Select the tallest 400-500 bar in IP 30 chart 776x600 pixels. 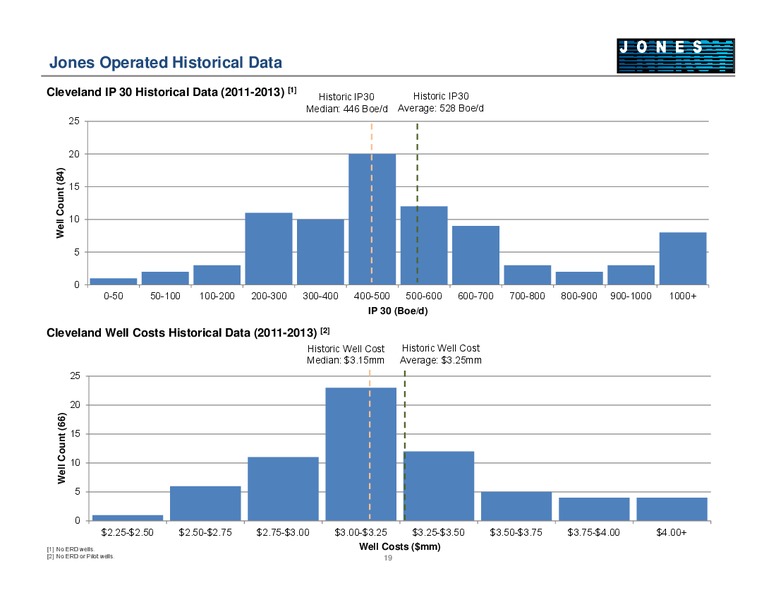[372, 219]
